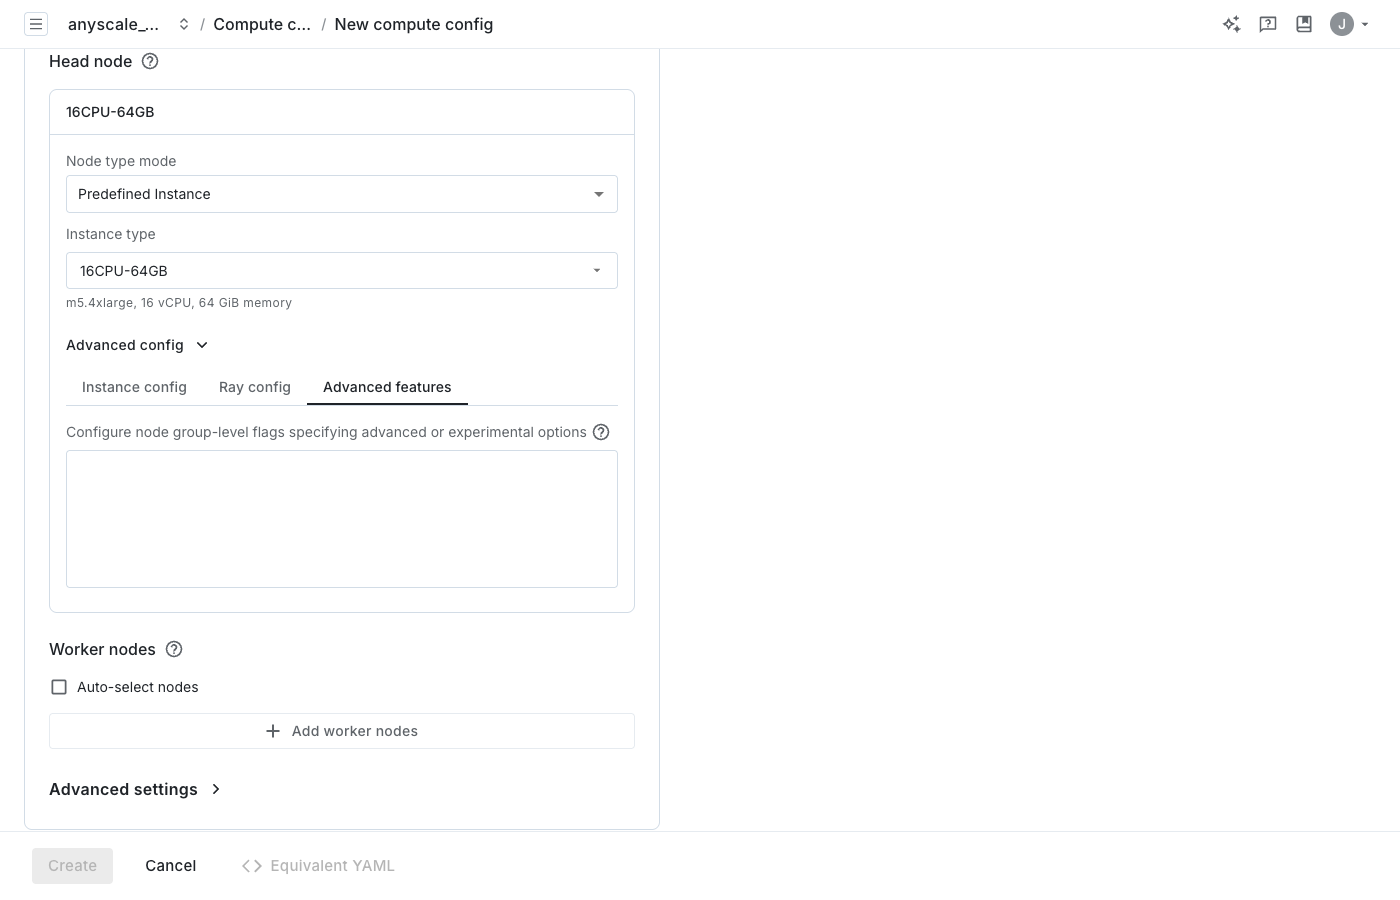This screenshot has width=1400, height=900.
Task: Click the Worker nodes help icon
Action: point(174,649)
